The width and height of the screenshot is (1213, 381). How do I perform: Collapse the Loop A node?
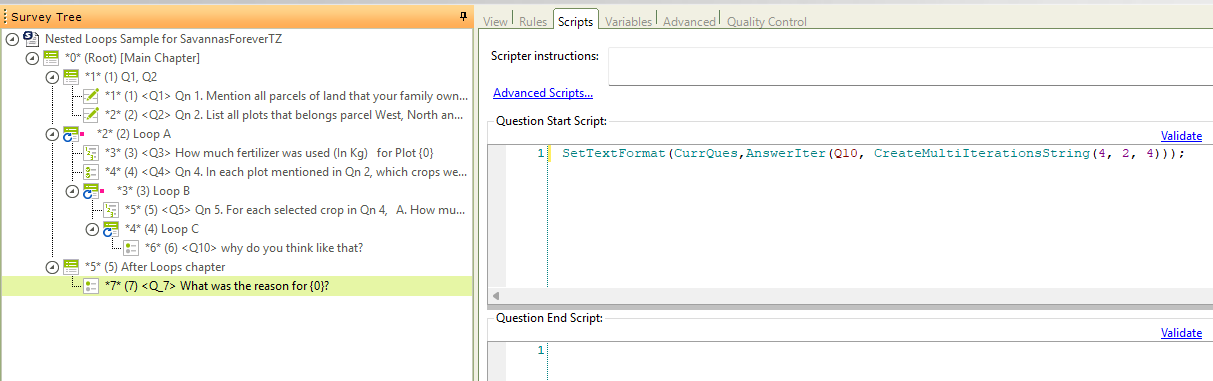(x=51, y=133)
